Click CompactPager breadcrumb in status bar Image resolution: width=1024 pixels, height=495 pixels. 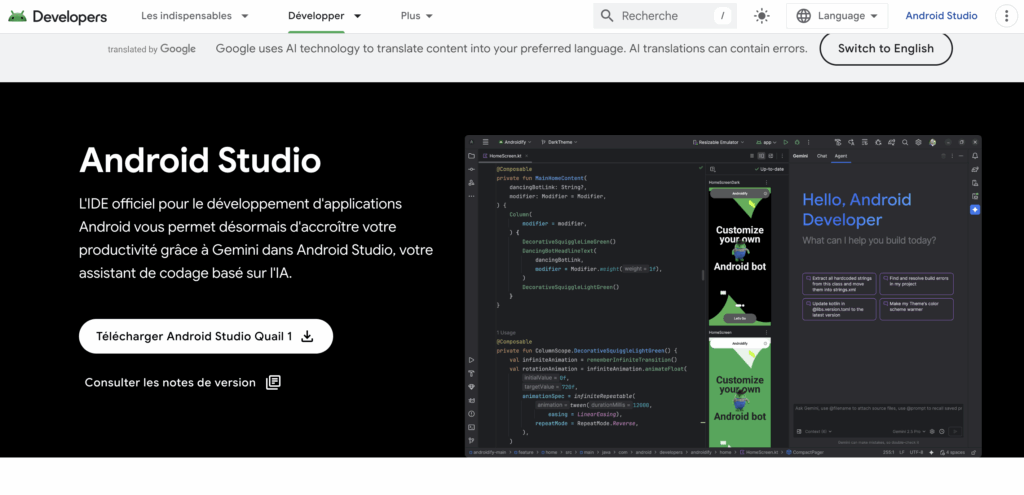coord(805,452)
